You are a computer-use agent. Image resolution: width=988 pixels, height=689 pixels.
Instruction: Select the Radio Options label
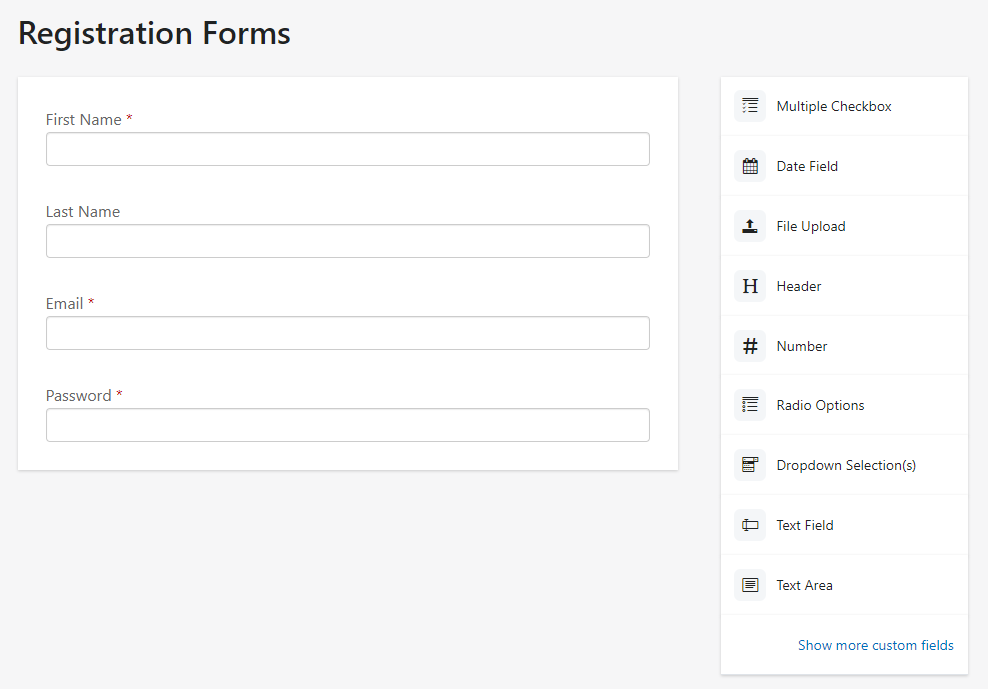[x=820, y=405]
